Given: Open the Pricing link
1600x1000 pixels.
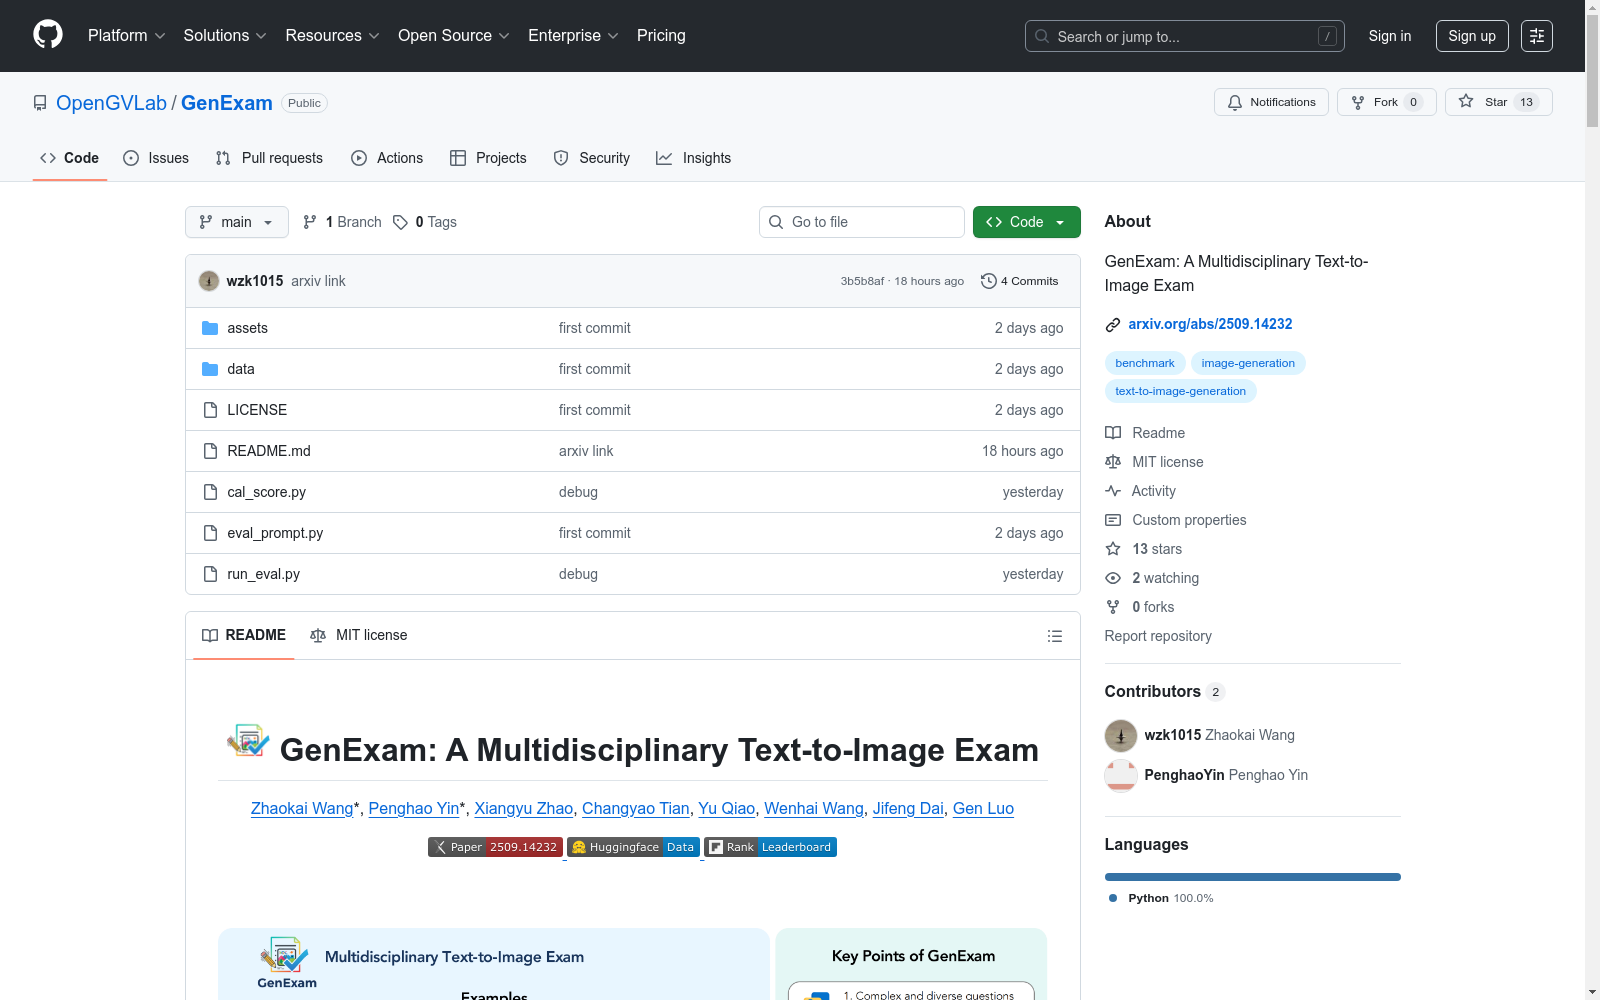Looking at the screenshot, I should point(661,36).
